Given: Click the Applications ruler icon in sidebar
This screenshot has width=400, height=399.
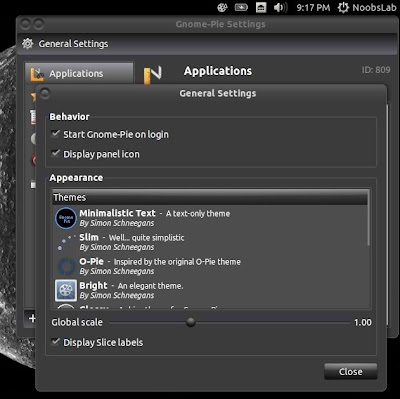Looking at the screenshot, I should point(37,74).
